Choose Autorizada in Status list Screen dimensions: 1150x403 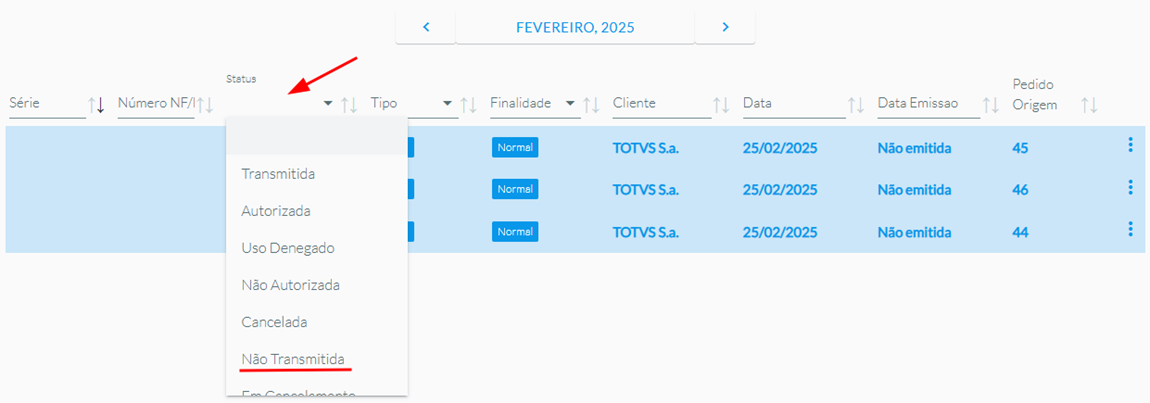click(317, 211)
